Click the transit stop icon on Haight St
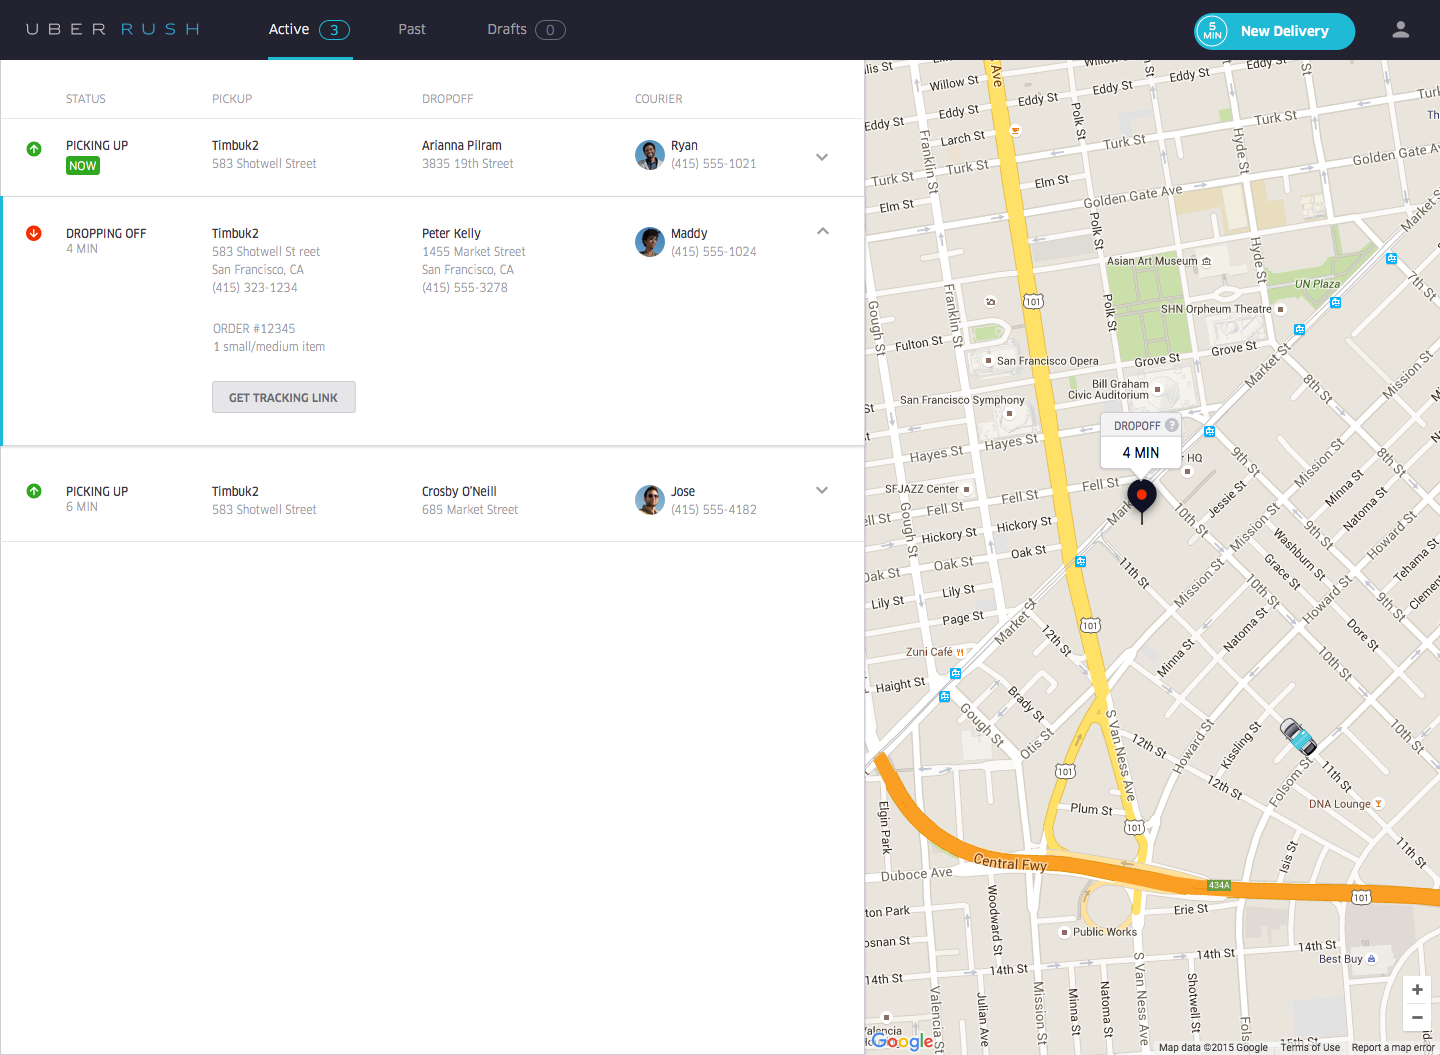 tap(945, 696)
